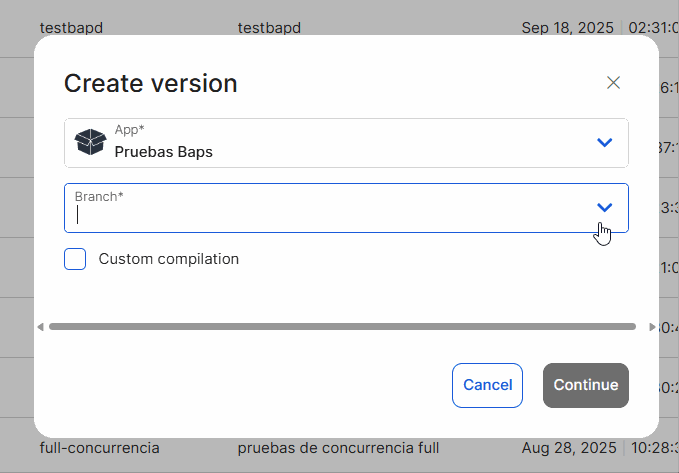Click the Create version heading
The width and height of the screenshot is (679, 473).
[151, 83]
